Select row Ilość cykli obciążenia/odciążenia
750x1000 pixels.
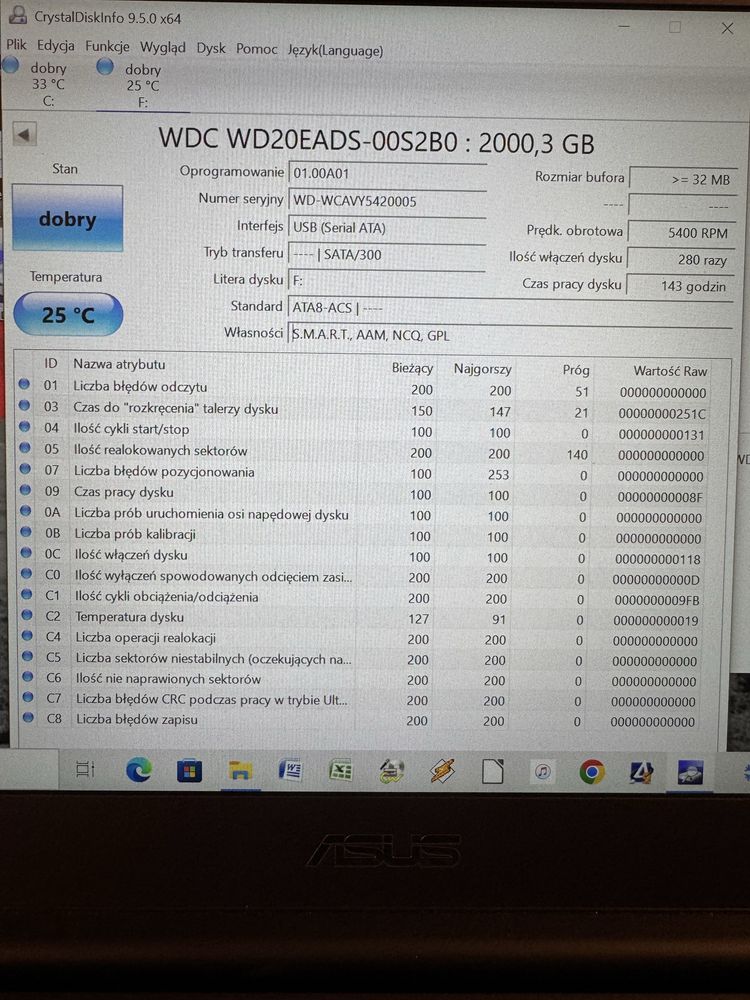pyautogui.click(x=364, y=598)
